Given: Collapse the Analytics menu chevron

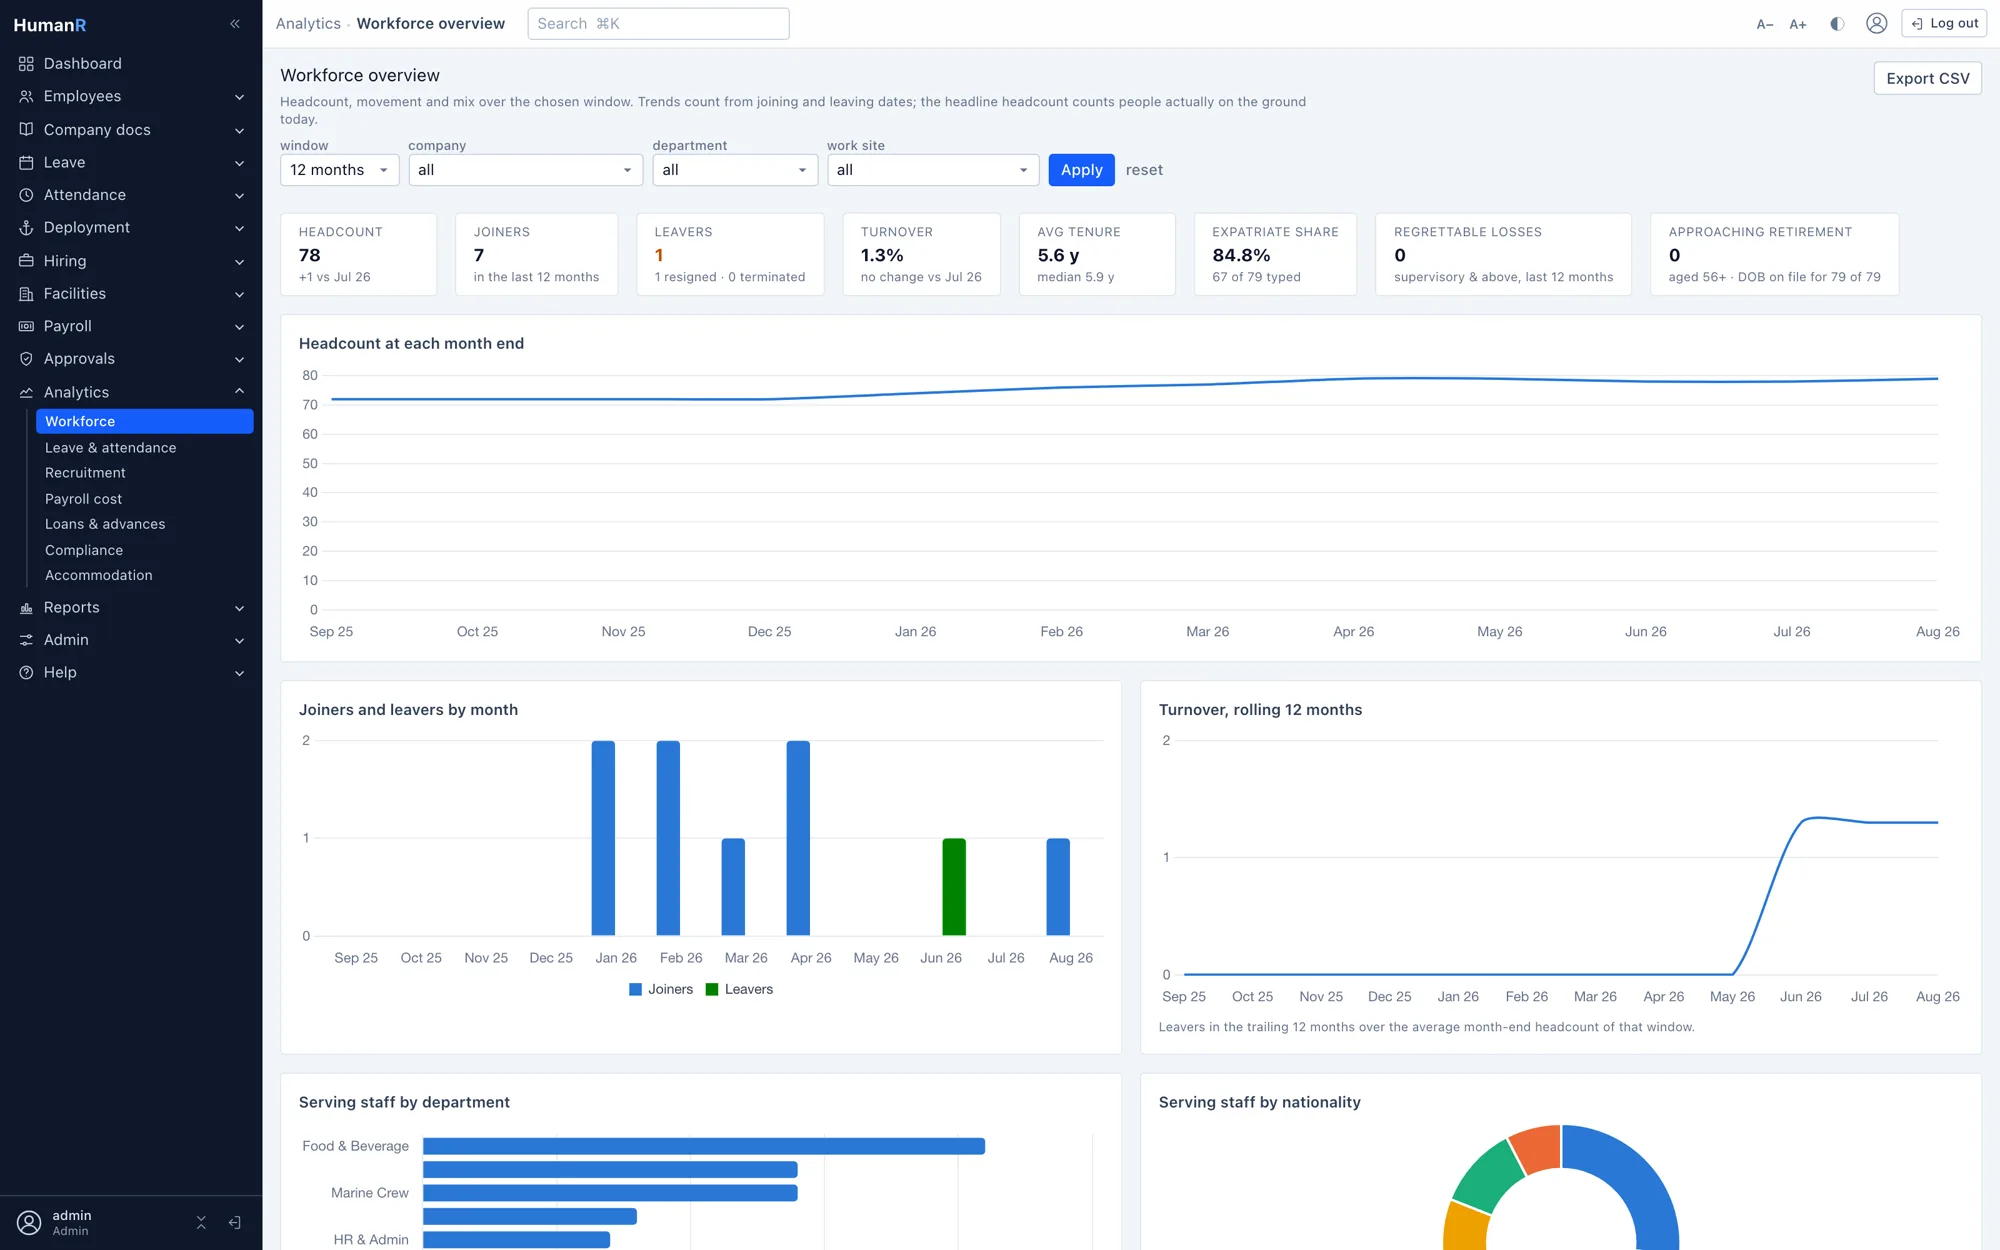Looking at the screenshot, I should click(239, 392).
